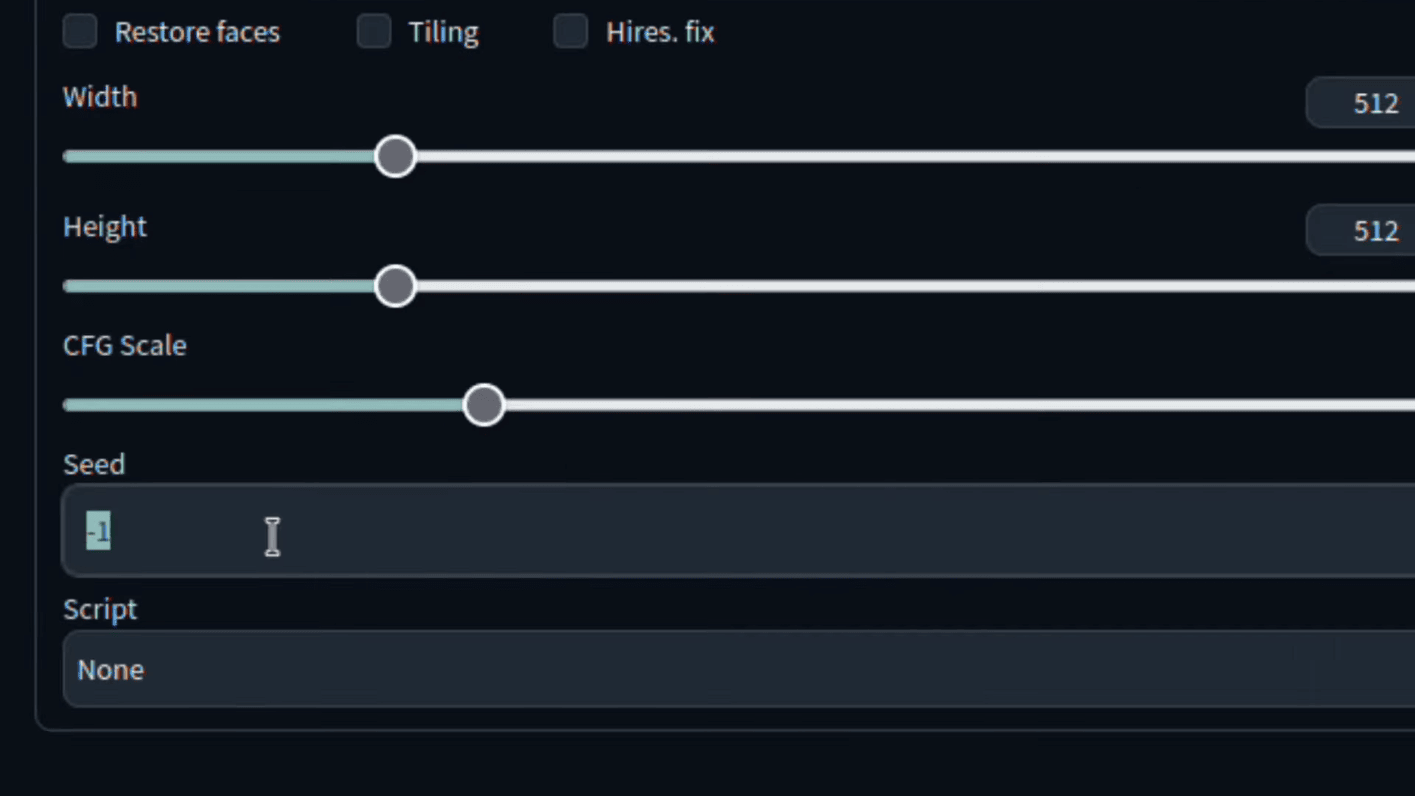
Task: Toggle the Tiling checkbox
Action: [374, 31]
